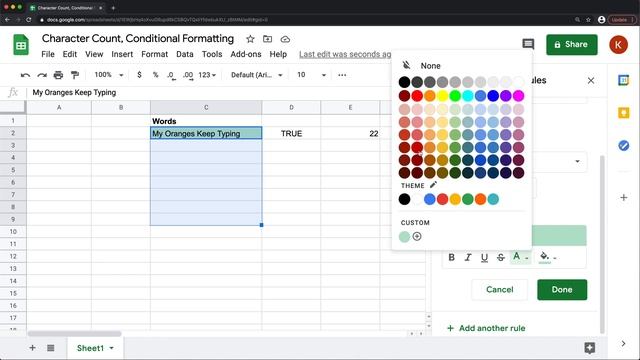Click the Bold formatting icon
640x360 pixels.
(451, 257)
